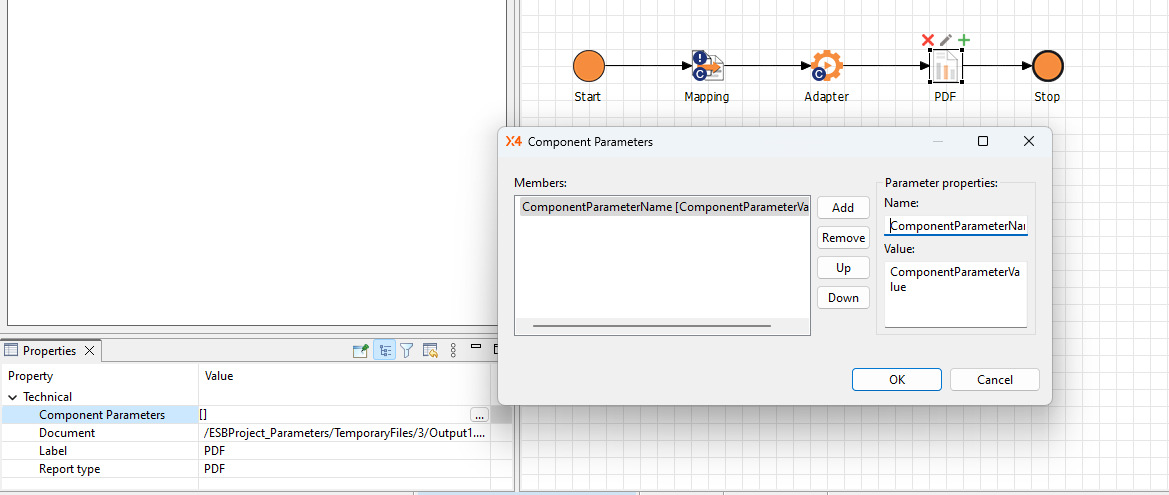Select the PDF report component

945,67
